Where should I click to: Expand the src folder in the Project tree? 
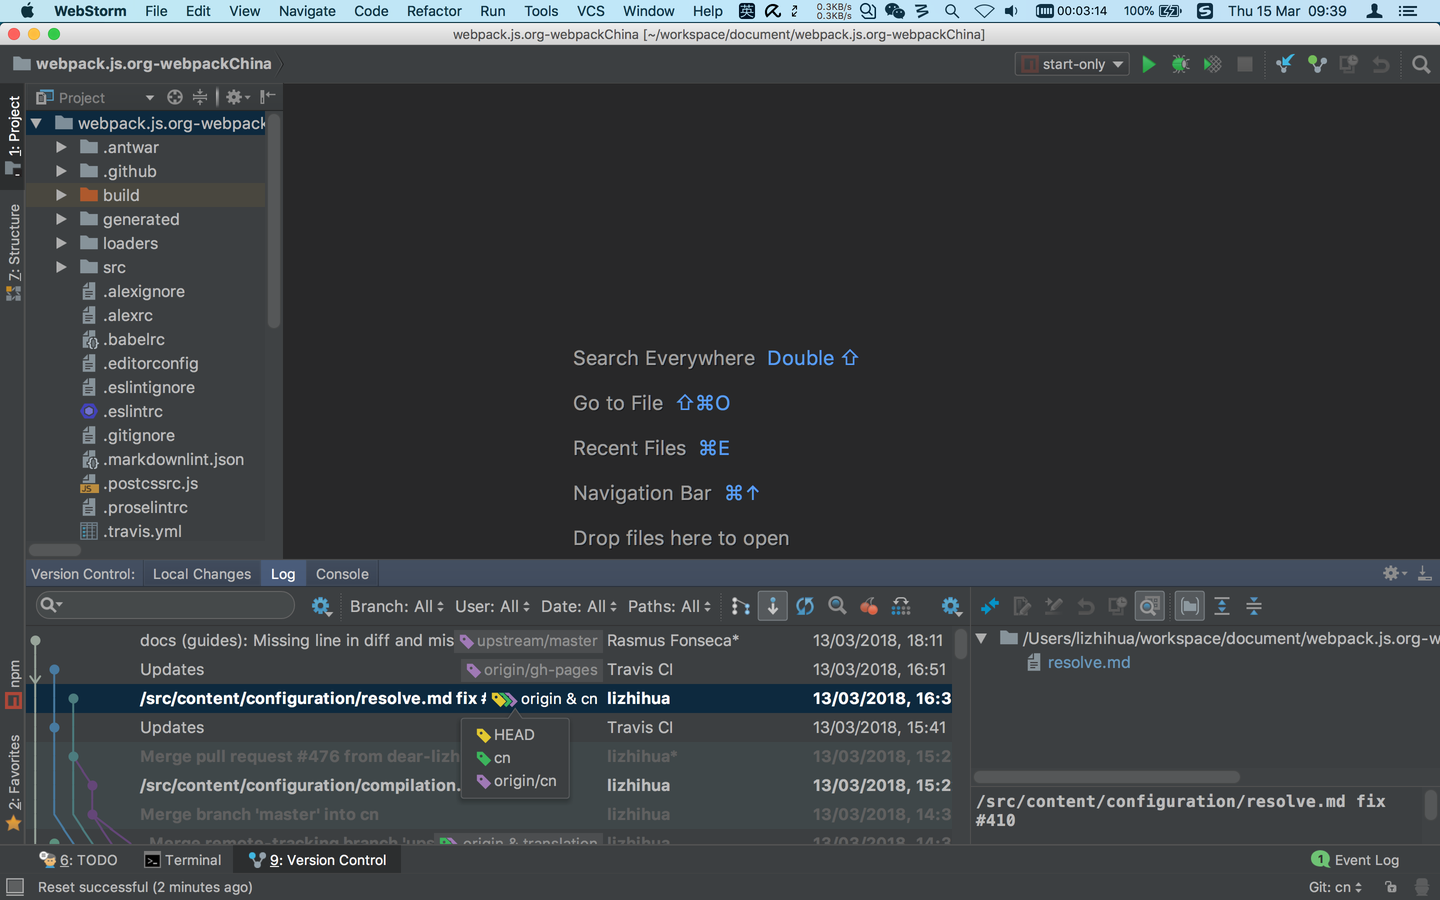62,267
